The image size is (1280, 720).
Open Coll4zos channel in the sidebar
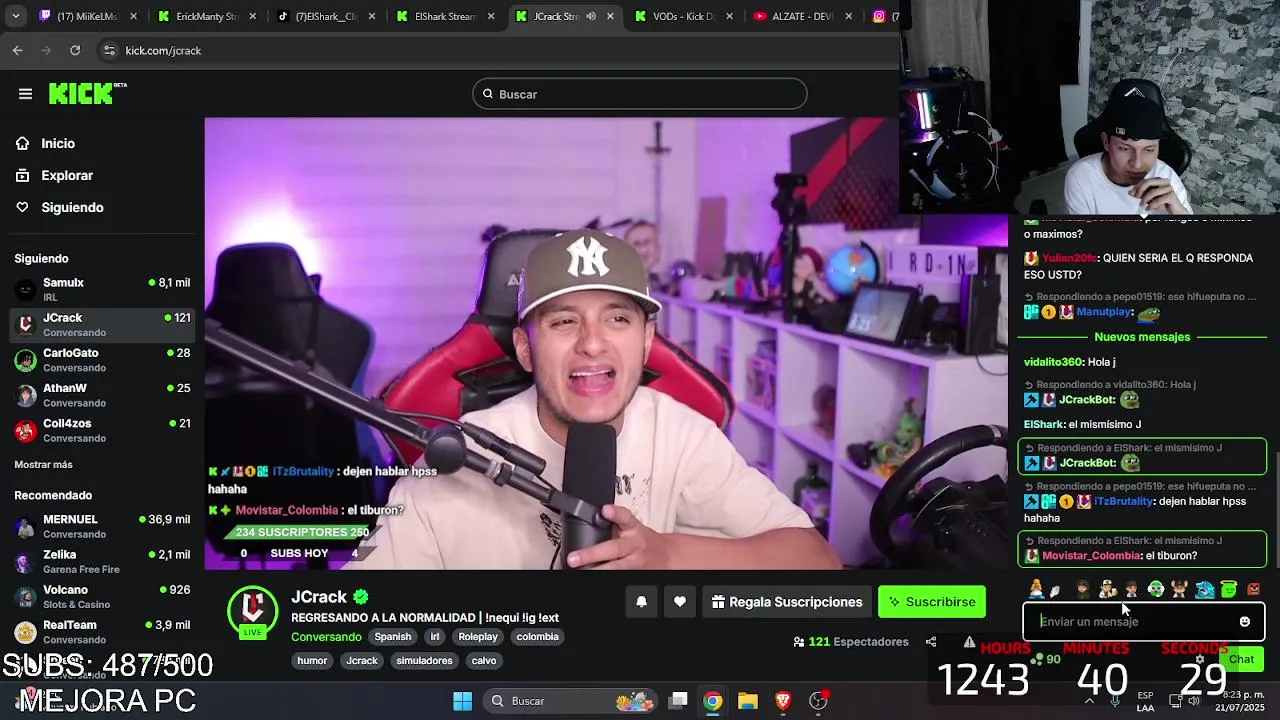102,430
